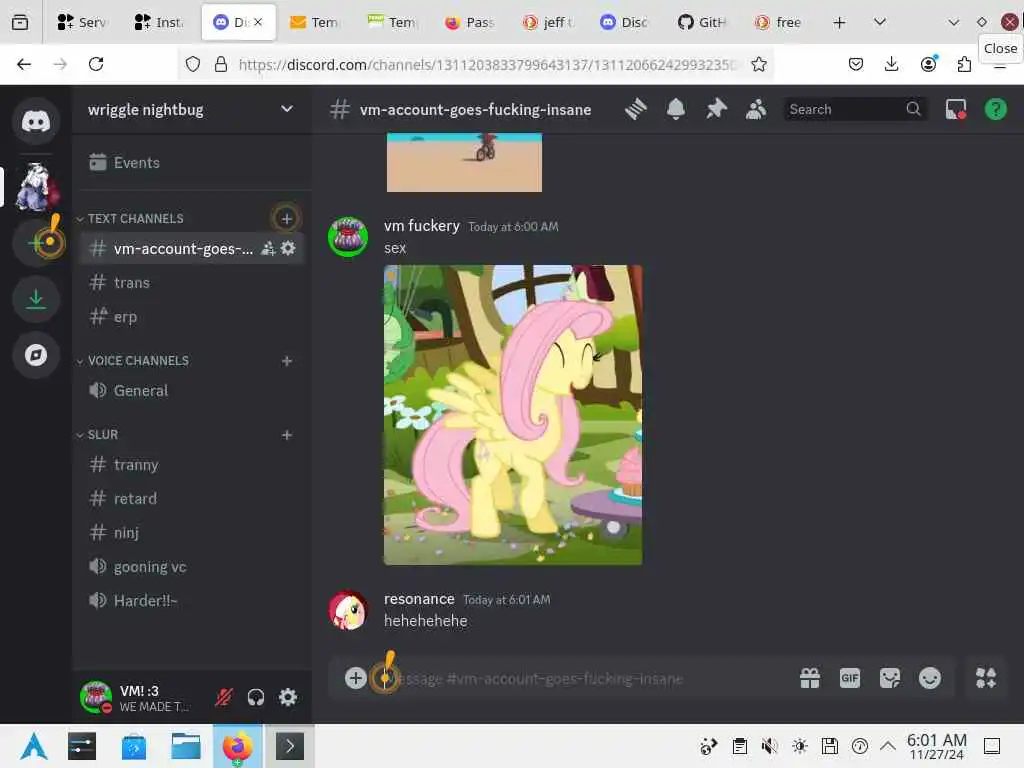
Task: Toggle the Member List
Action: point(756,109)
